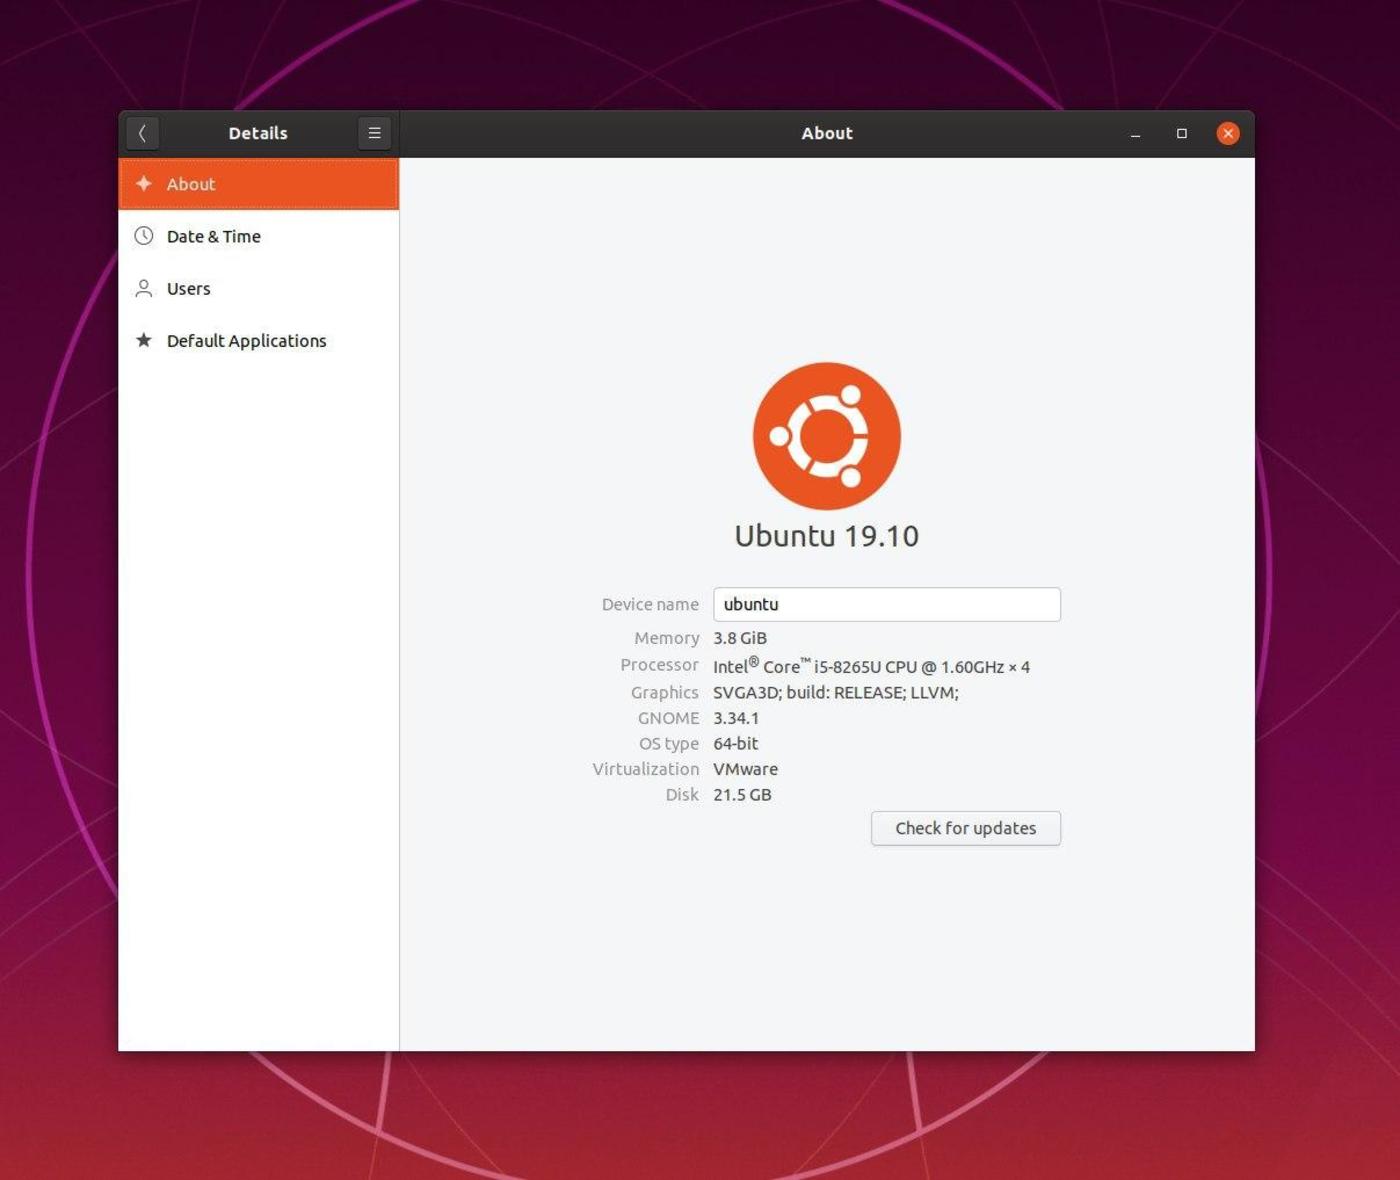The width and height of the screenshot is (1400, 1180).
Task: Open the Default Applications settings page
Action: click(246, 340)
